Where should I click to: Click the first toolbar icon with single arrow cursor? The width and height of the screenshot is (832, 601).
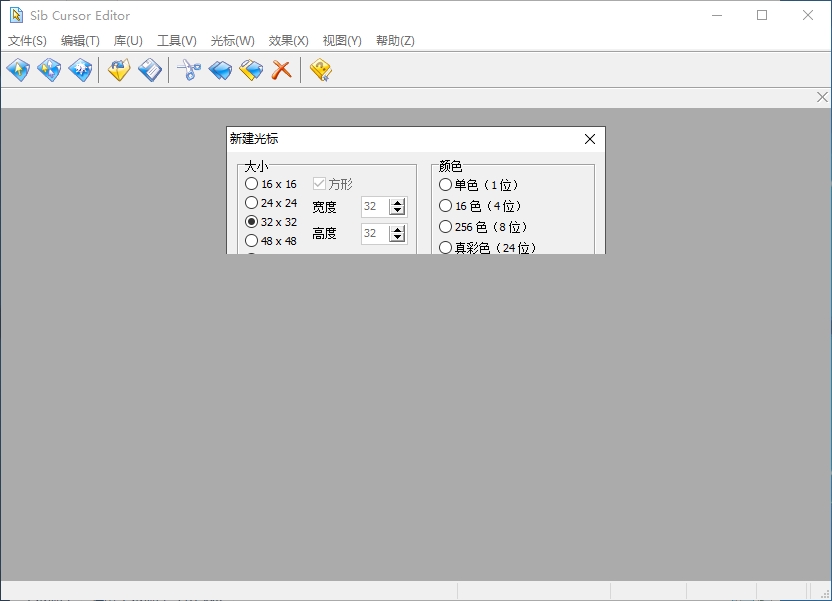click(x=19, y=70)
